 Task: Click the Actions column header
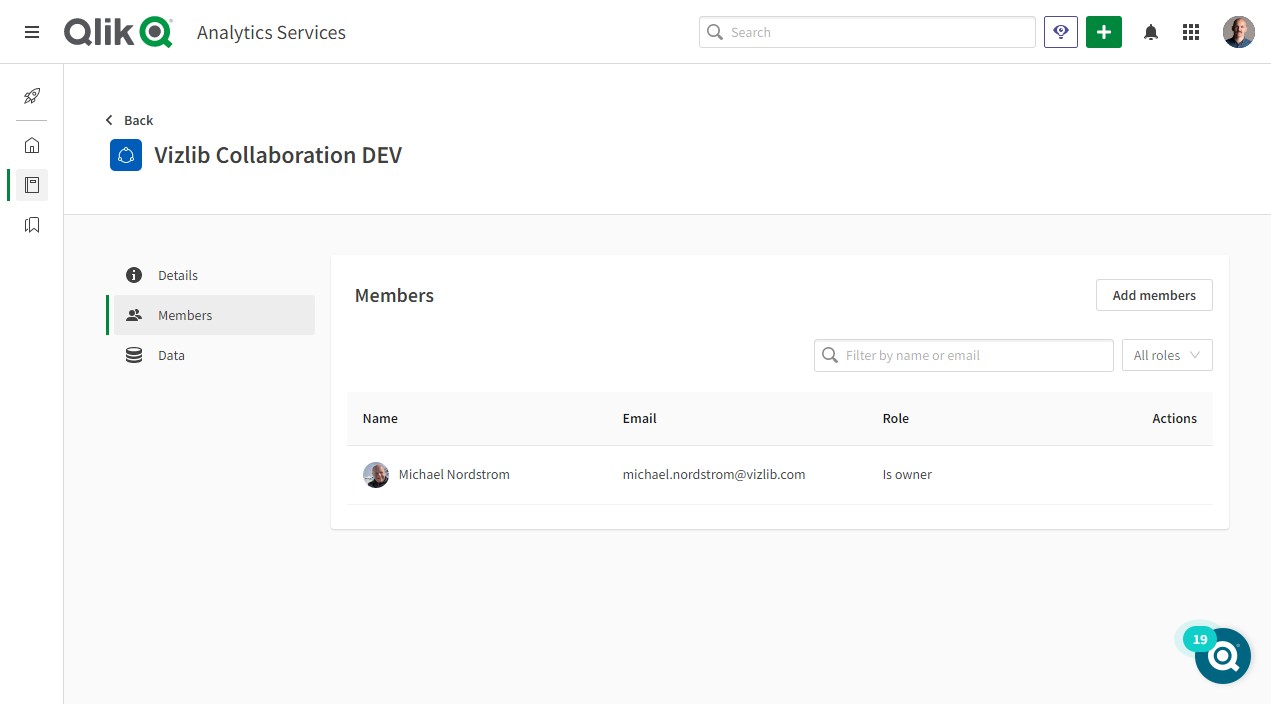pos(1174,419)
